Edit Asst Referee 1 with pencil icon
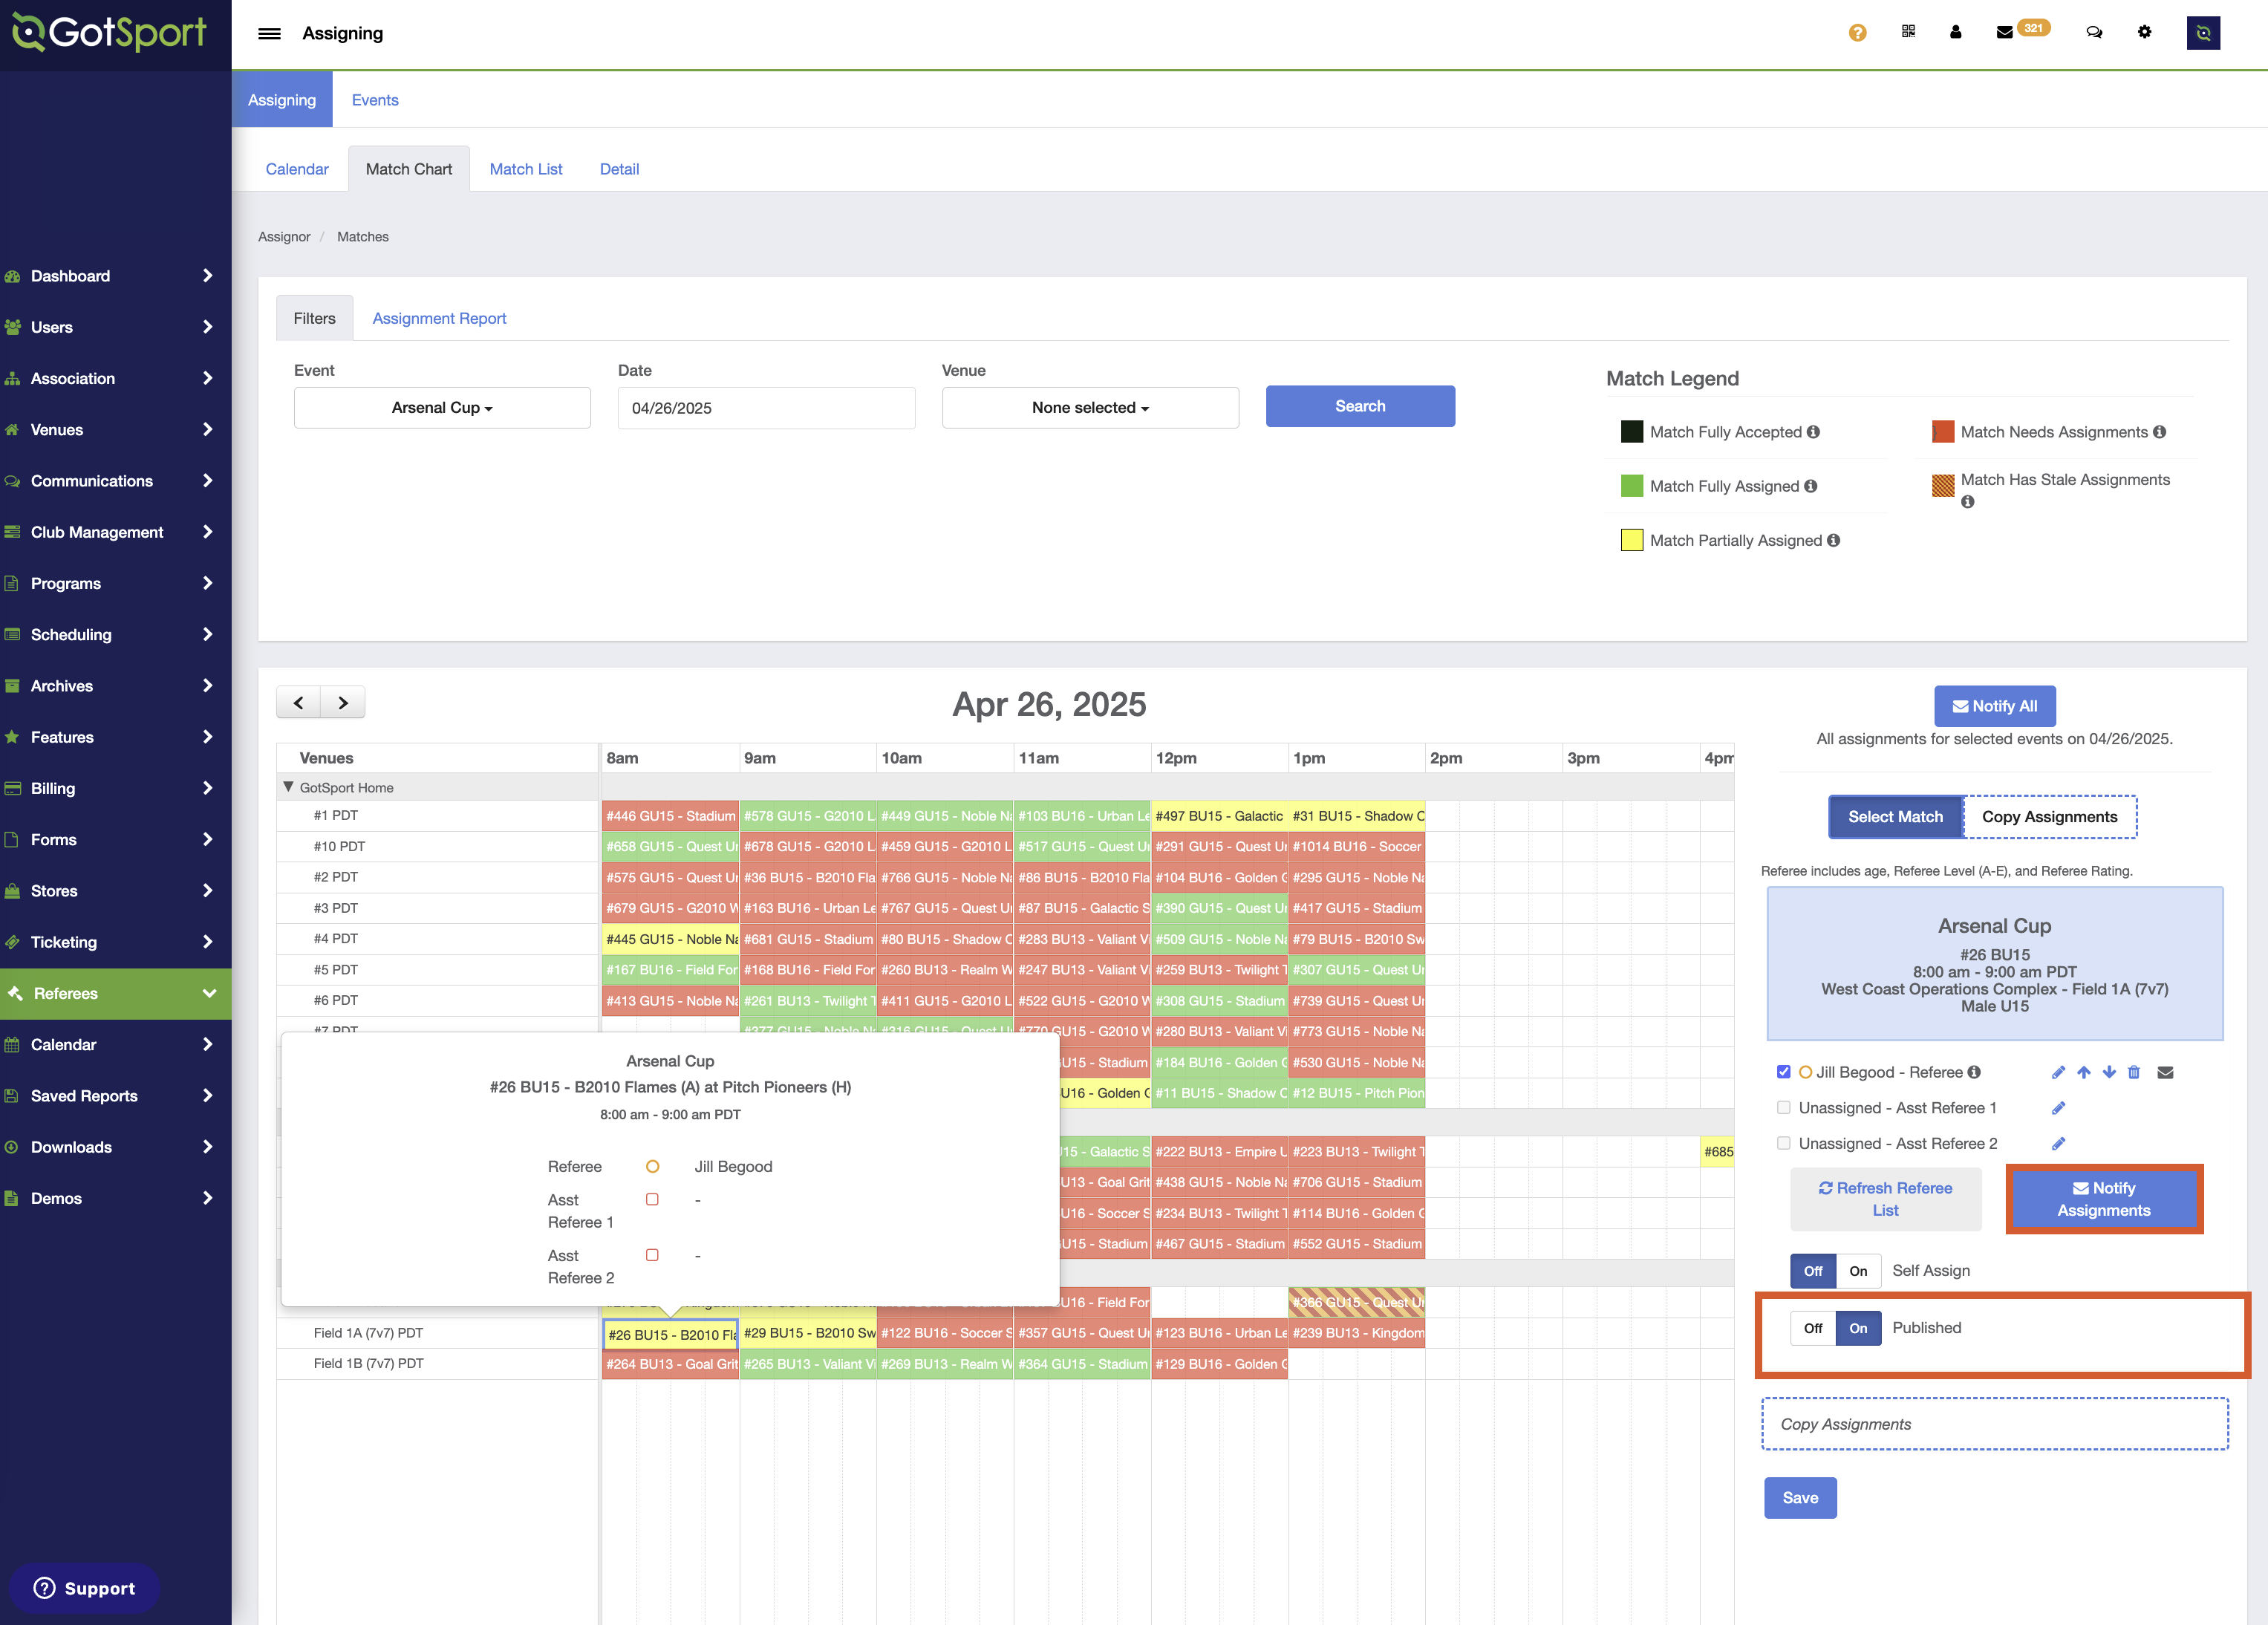Screen dimensions: 2268x1625 tap(2058, 1108)
